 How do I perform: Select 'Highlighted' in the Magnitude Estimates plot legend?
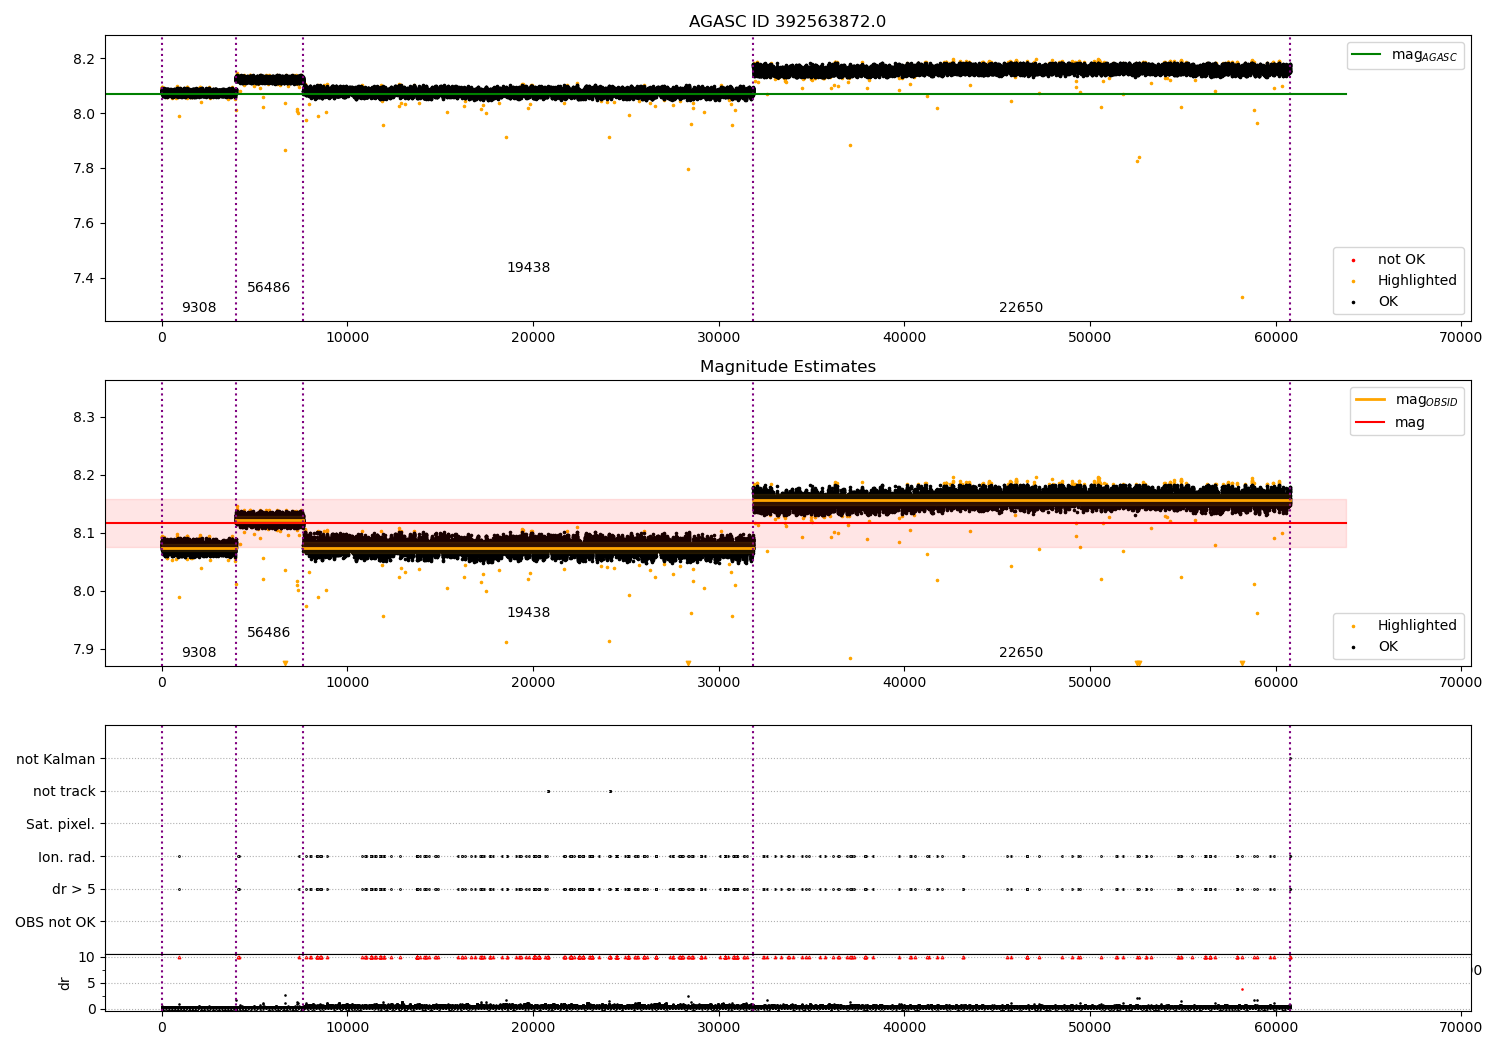1417,626
